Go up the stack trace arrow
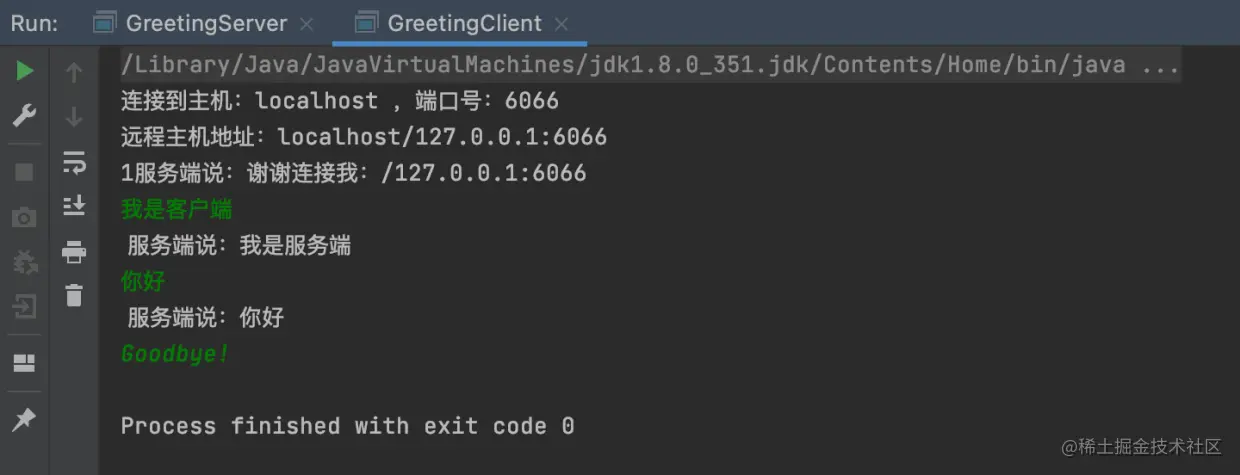 click(74, 72)
